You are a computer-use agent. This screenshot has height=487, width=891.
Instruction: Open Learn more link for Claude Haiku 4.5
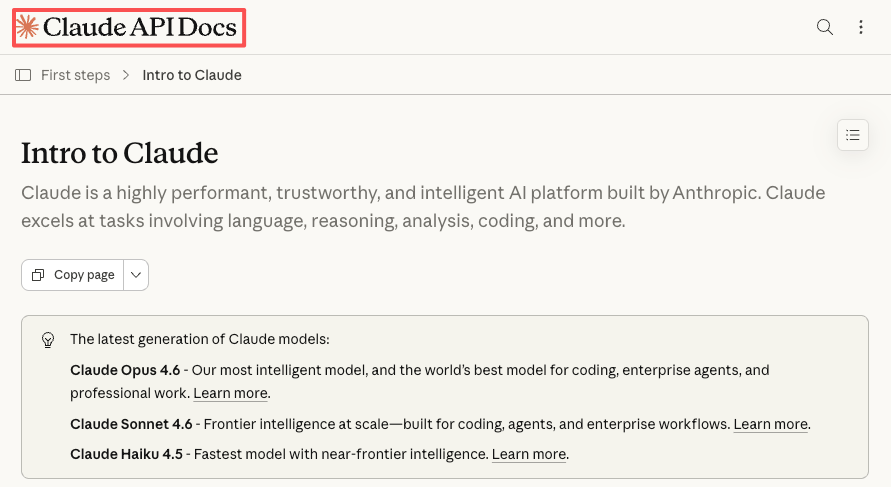(x=529, y=454)
